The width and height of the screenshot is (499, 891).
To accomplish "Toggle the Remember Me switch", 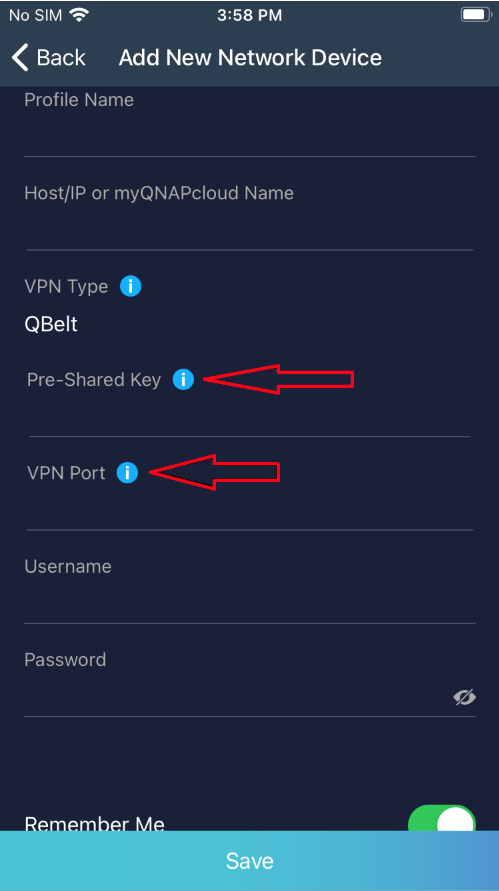I will click(x=442, y=819).
